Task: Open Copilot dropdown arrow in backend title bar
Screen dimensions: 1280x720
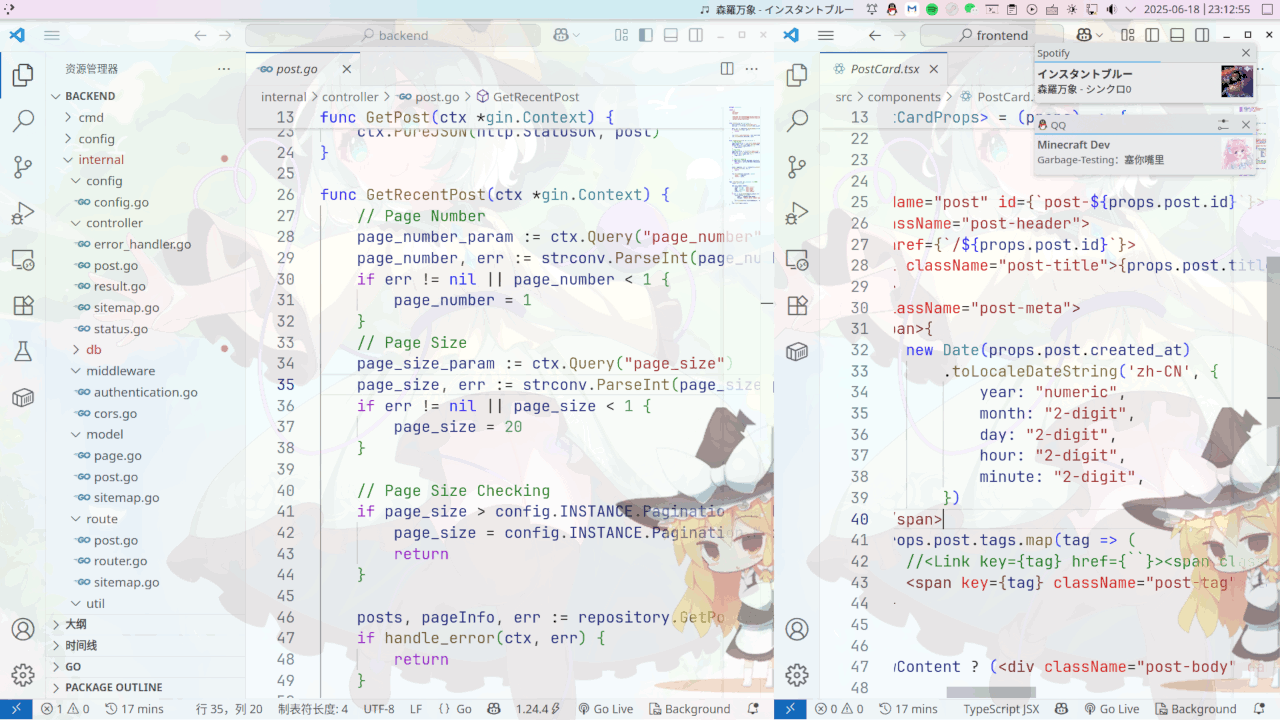Action: click(x=577, y=35)
